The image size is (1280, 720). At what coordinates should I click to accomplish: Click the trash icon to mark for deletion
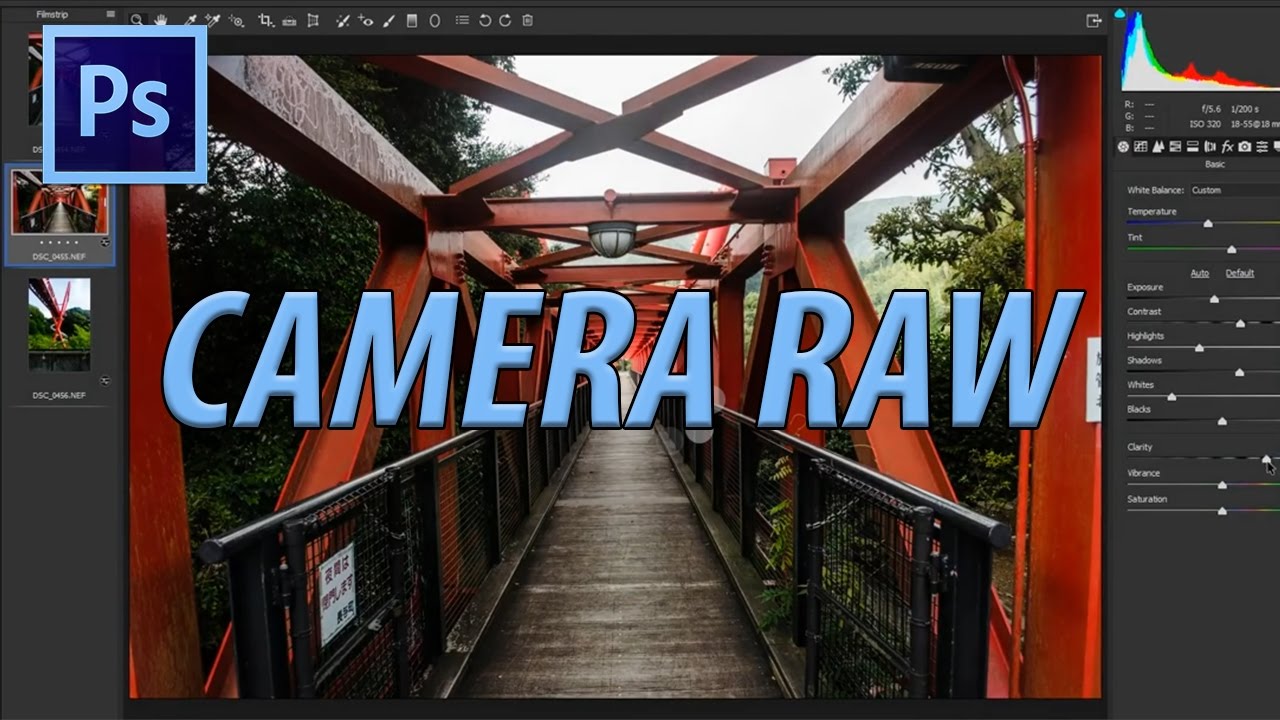tap(527, 20)
